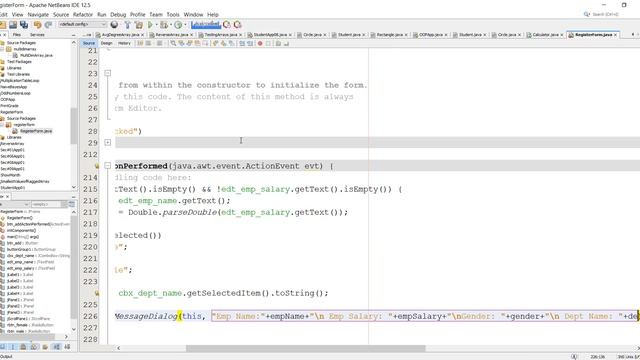This screenshot has width=640, height=360.
Task: Expand the folded code at line 29
Action: (x=108, y=142)
